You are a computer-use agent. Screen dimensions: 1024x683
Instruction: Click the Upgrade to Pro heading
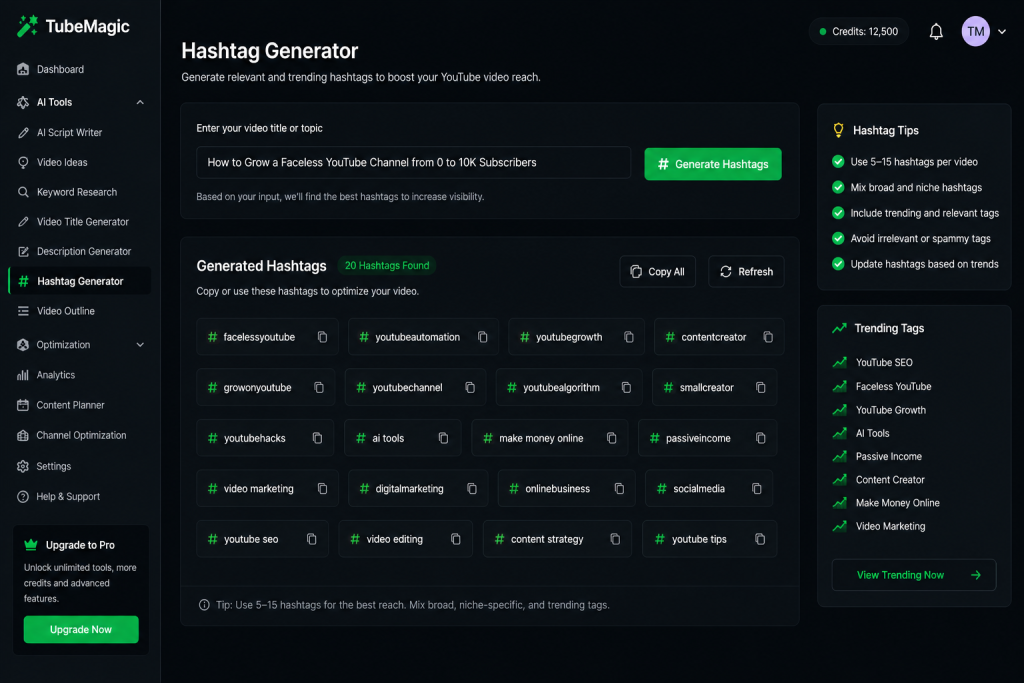click(x=80, y=545)
